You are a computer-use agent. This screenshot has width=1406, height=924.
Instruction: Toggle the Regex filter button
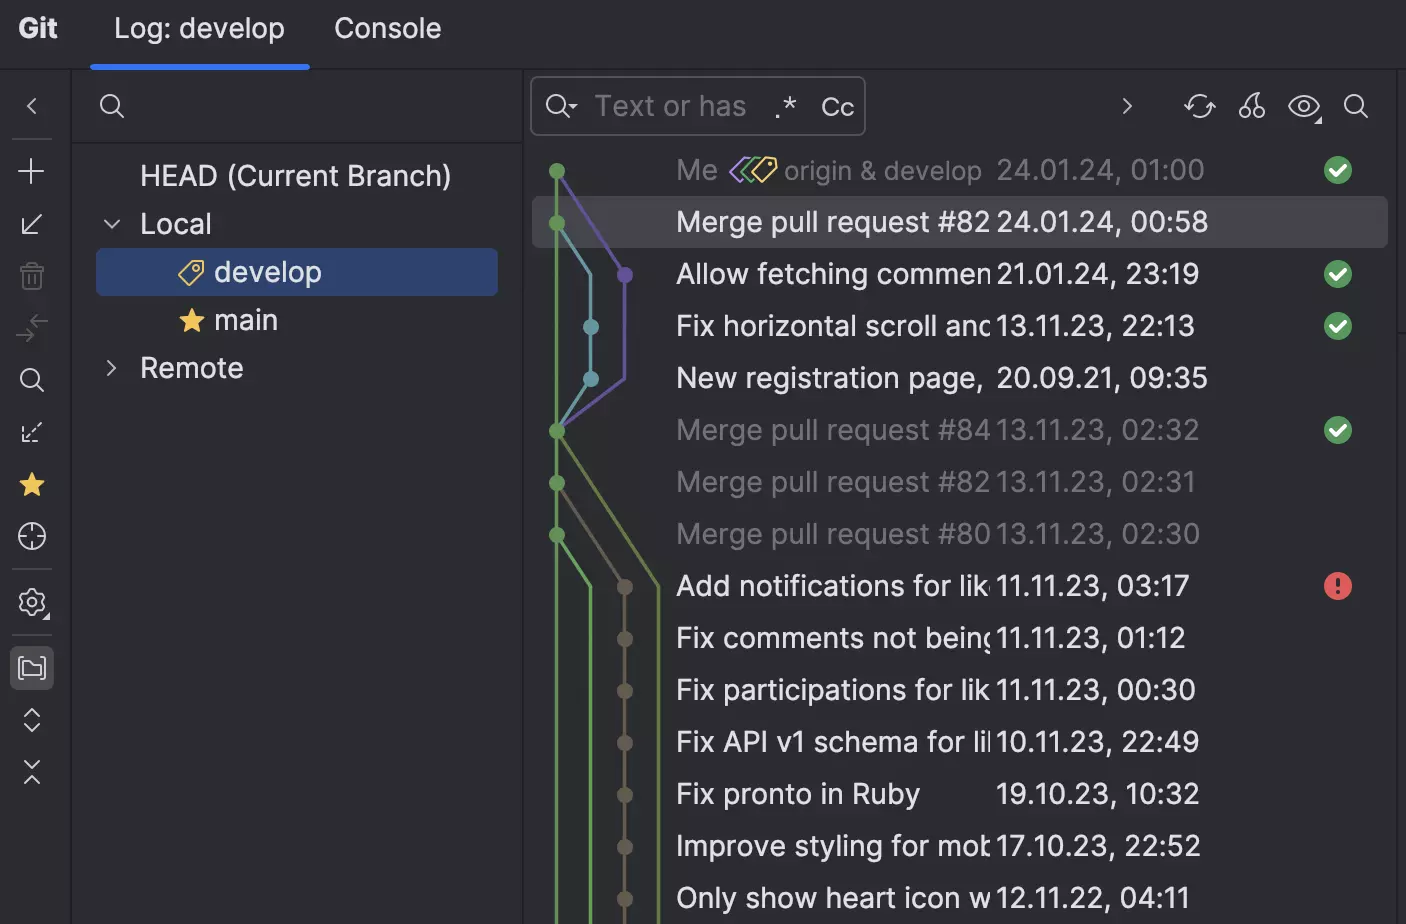(x=786, y=106)
